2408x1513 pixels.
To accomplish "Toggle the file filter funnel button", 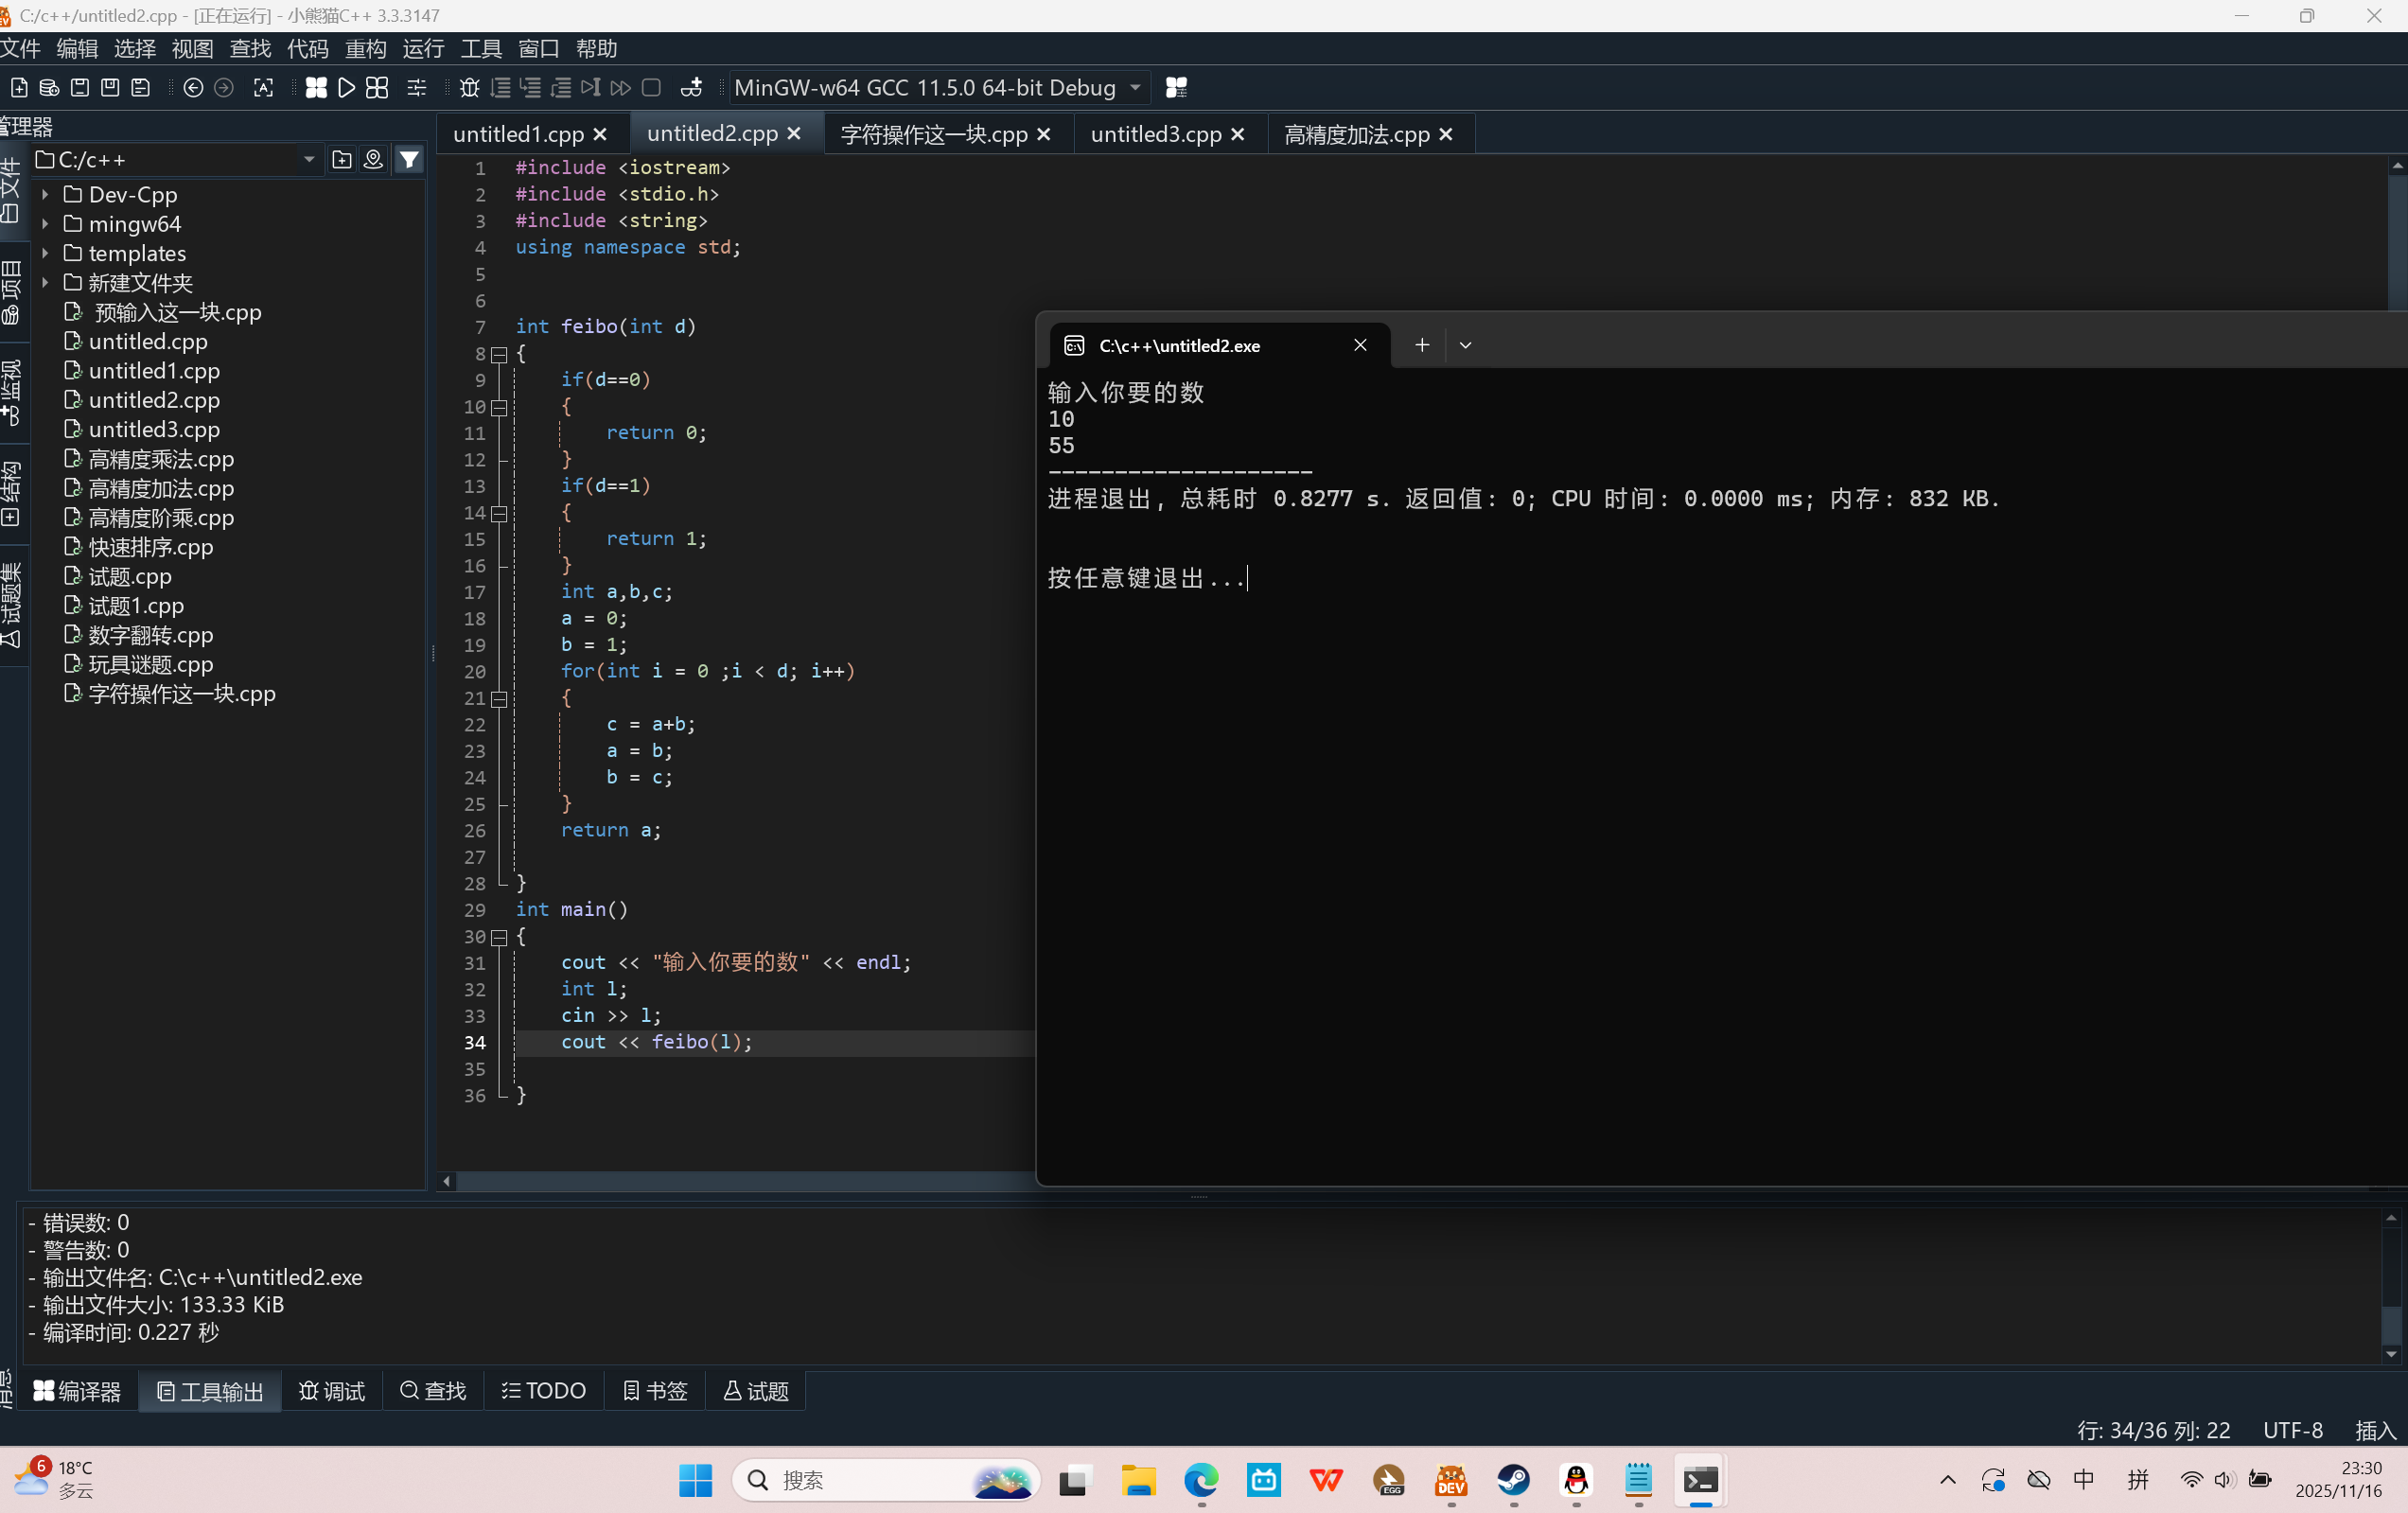I will [409, 160].
